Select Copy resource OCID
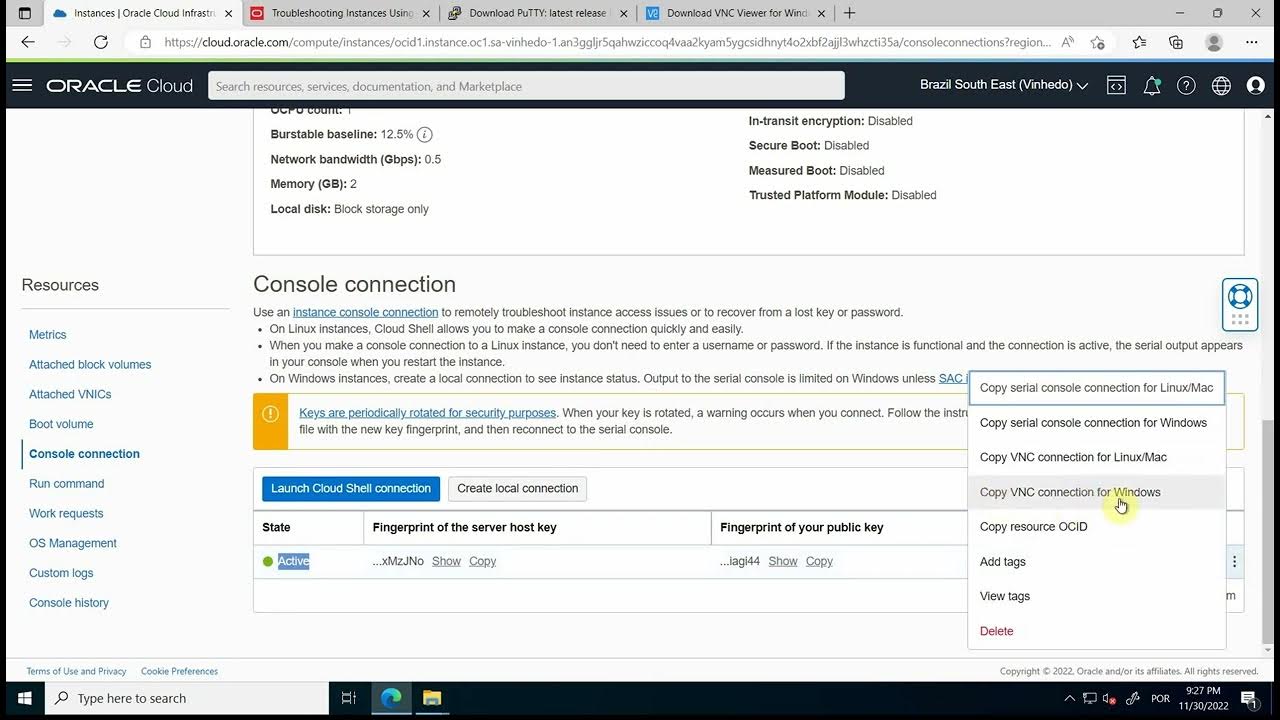This screenshot has height=720, width=1280. [1097, 527]
